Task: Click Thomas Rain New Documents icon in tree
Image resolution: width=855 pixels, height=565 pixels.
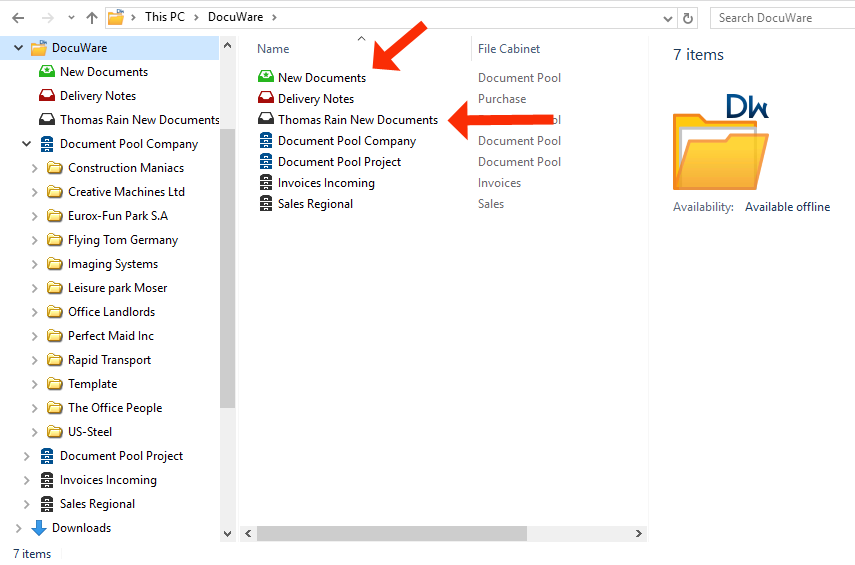Action: pos(47,119)
